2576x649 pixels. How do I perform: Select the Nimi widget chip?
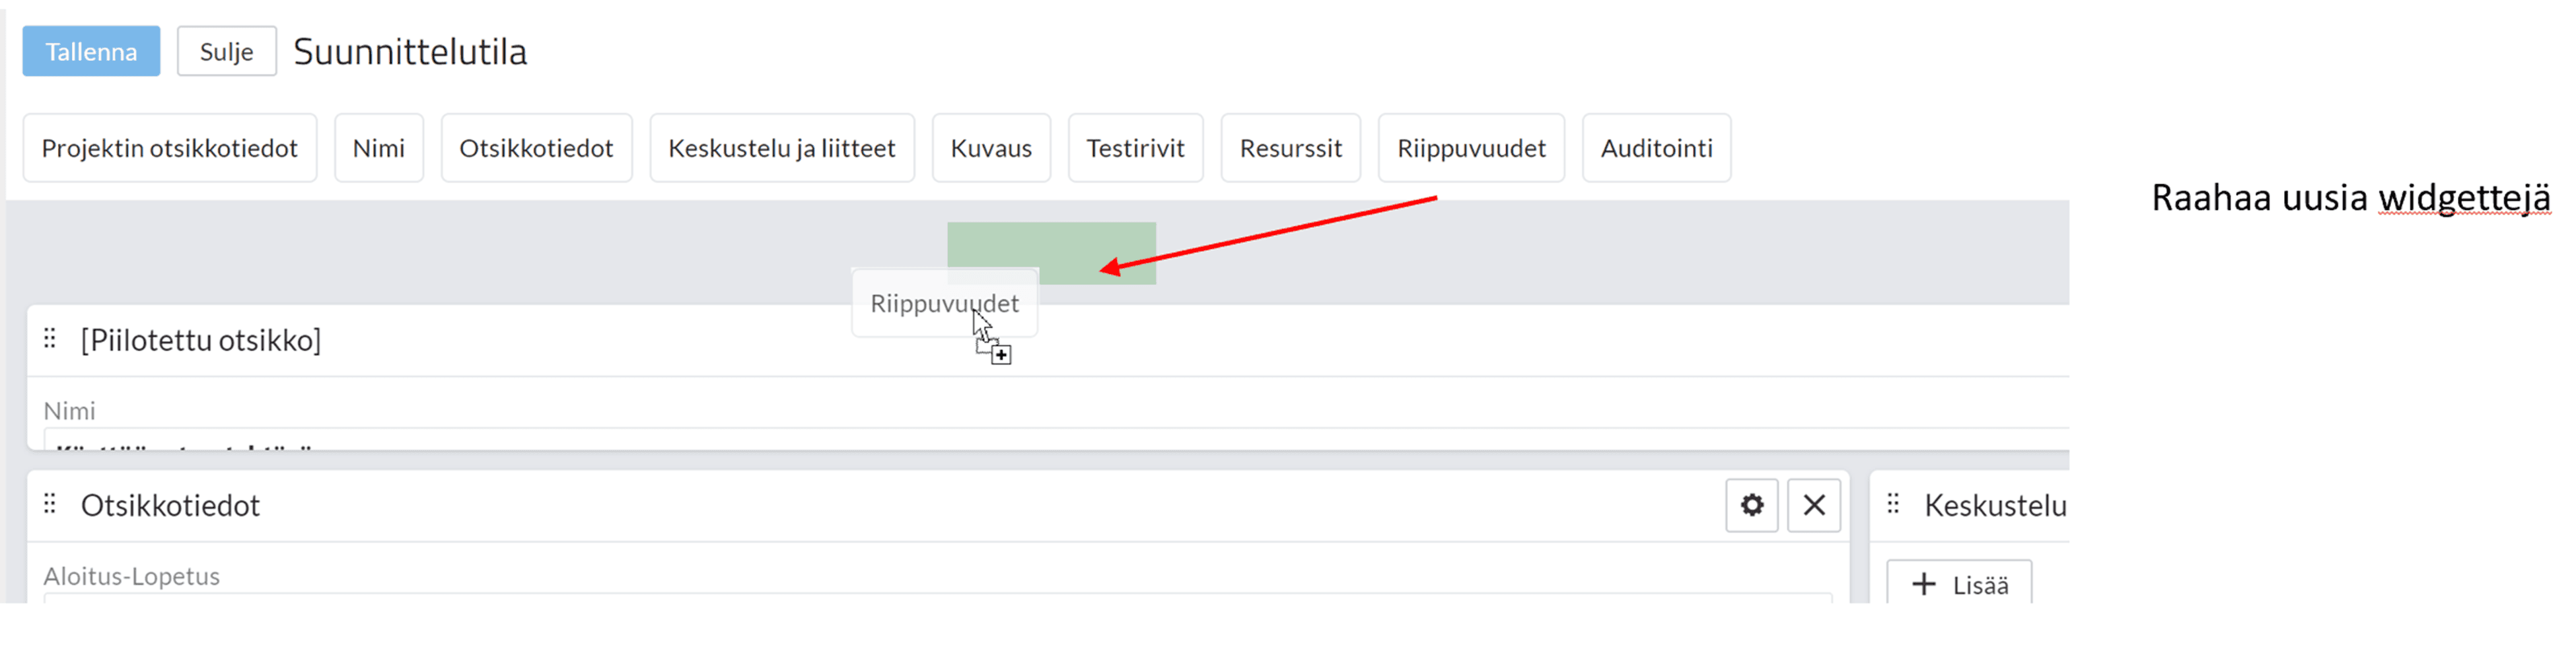tap(379, 148)
